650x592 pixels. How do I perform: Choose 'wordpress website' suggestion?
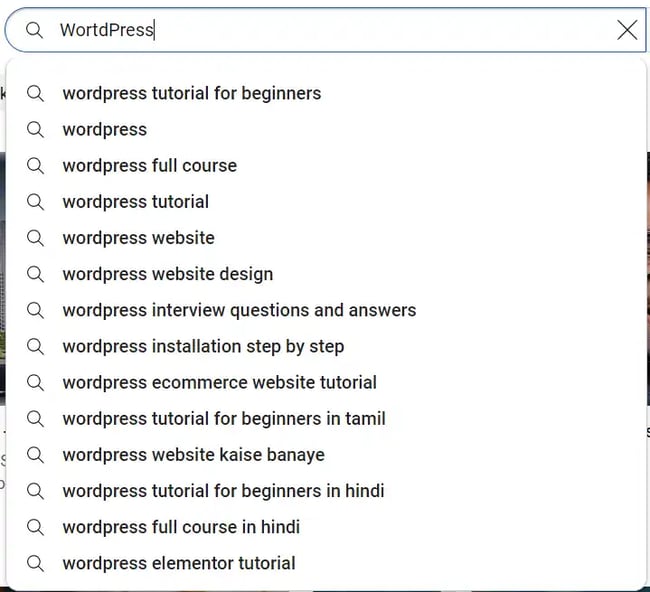pyautogui.click(x=326, y=238)
